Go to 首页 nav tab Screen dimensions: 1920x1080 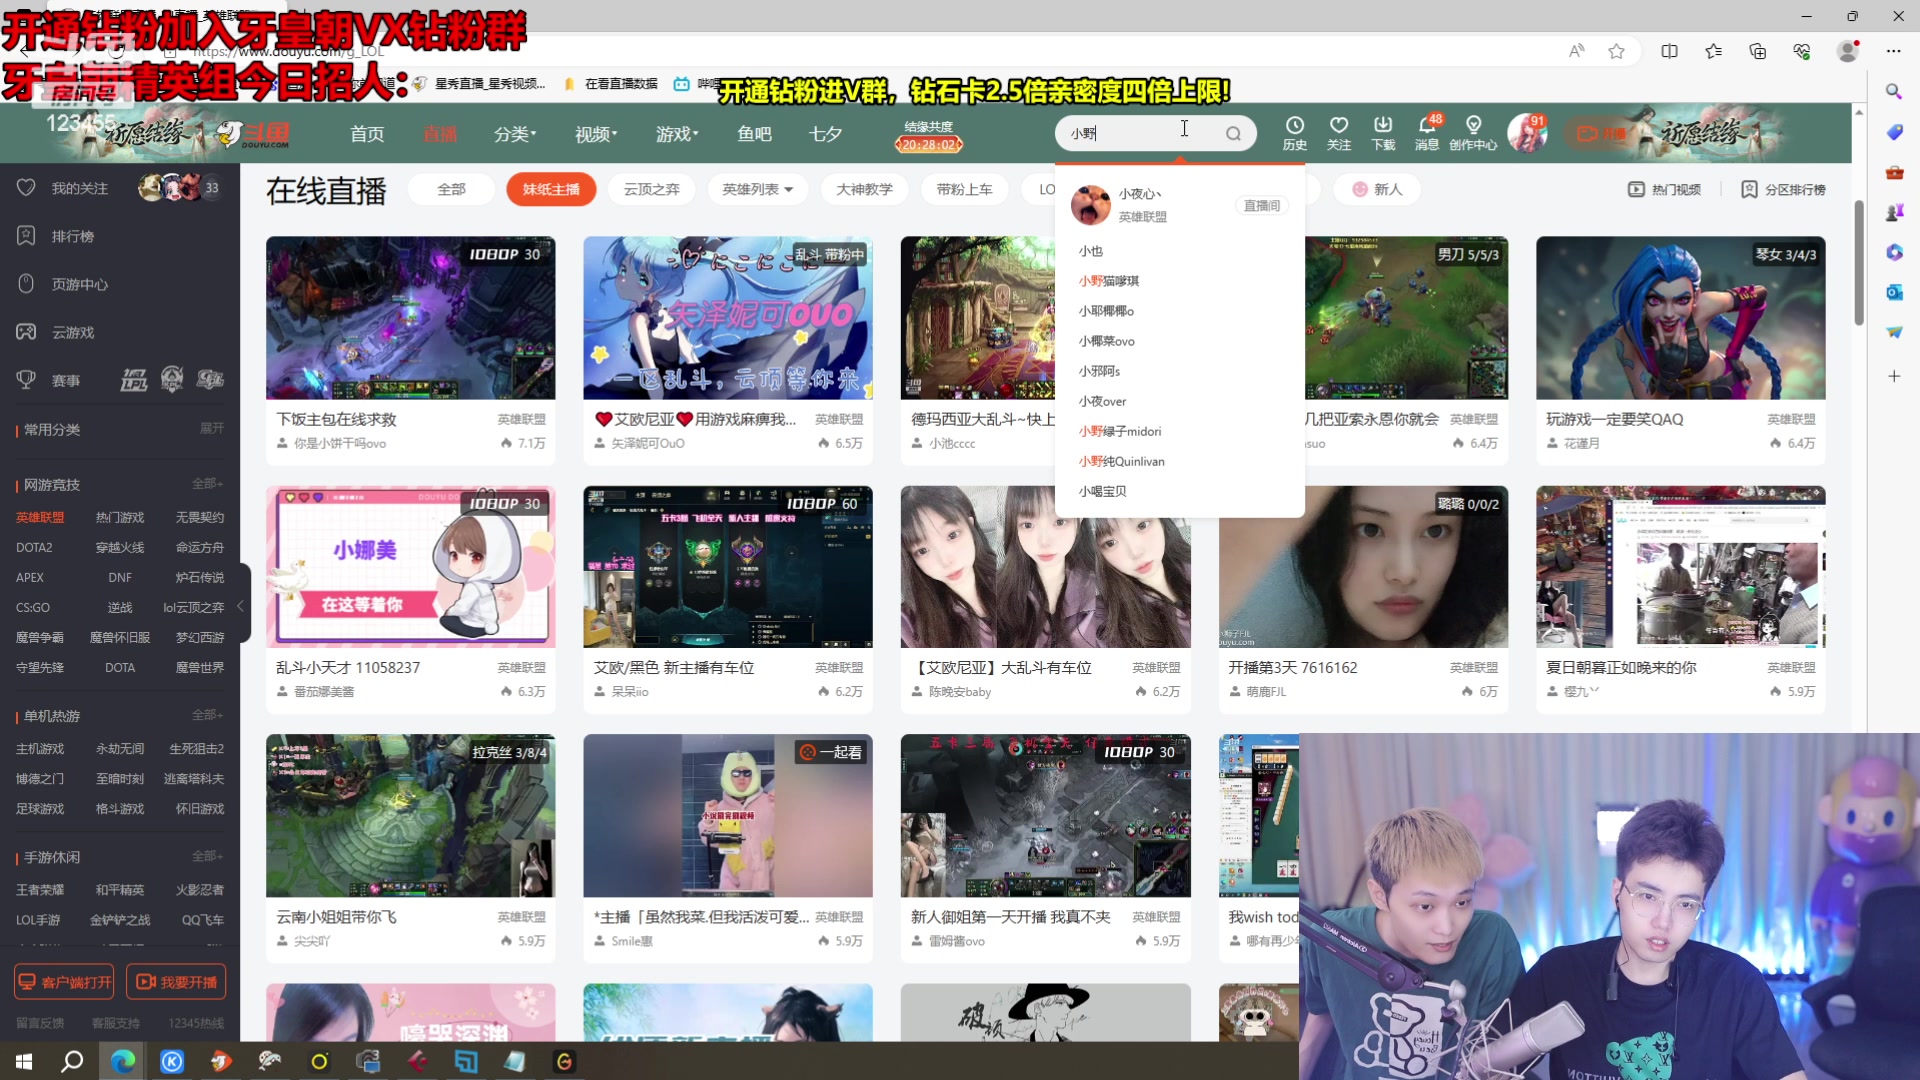point(367,134)
